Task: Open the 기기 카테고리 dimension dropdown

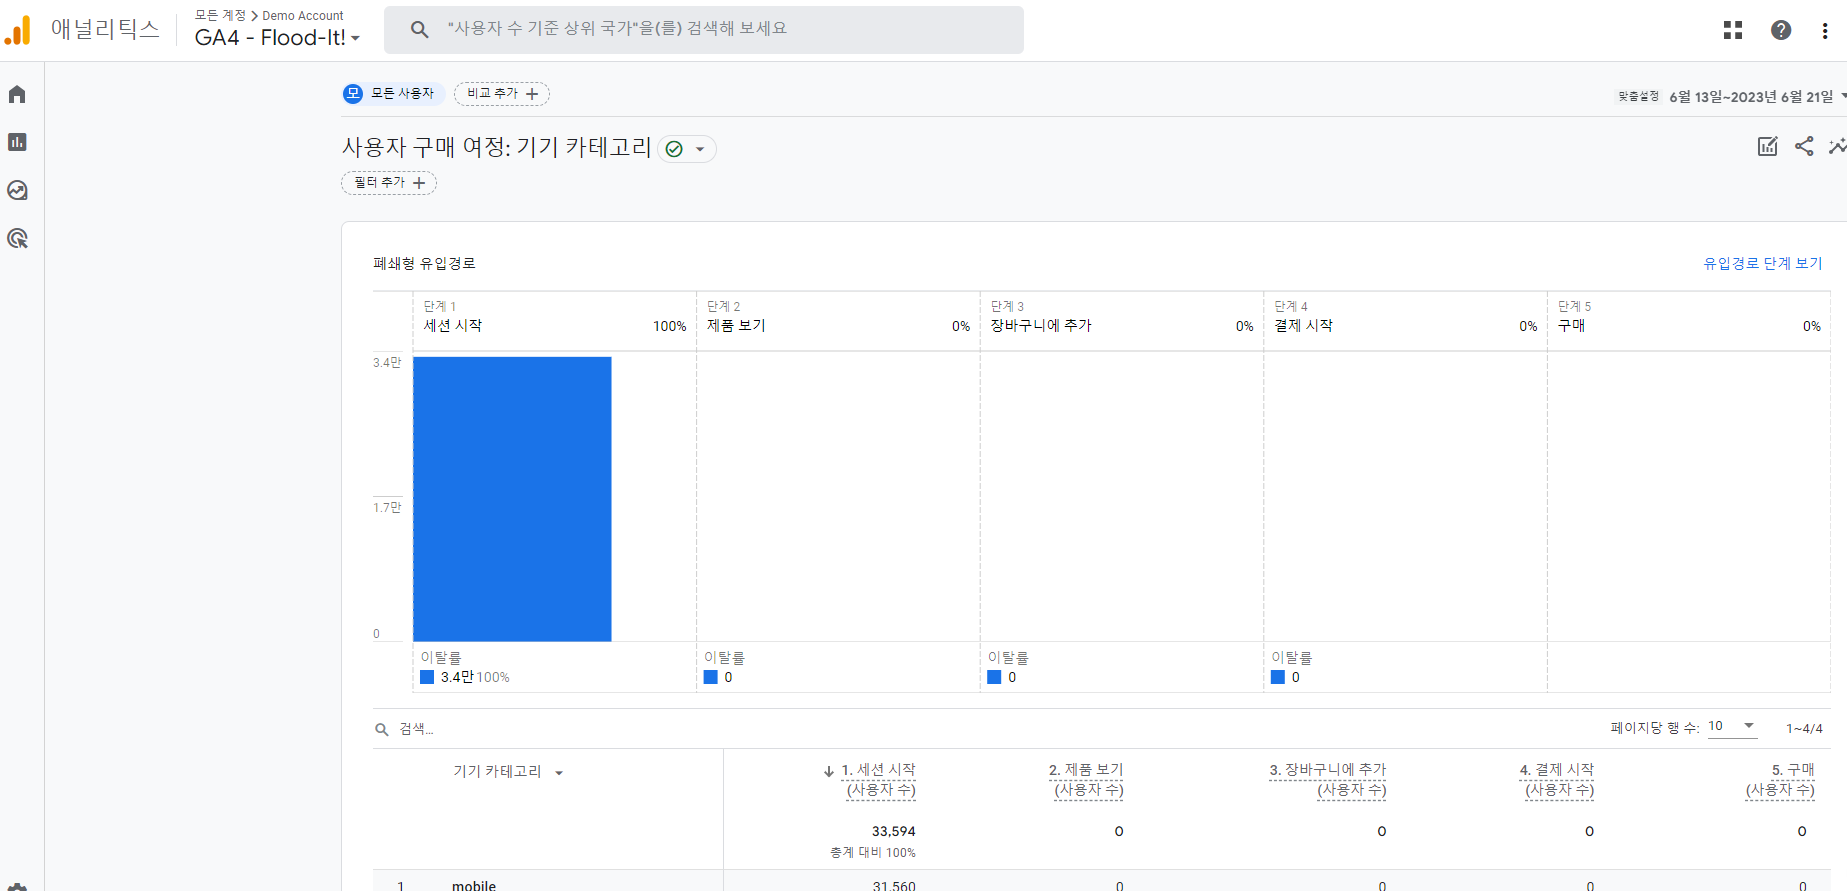Action: pos(508,772)
